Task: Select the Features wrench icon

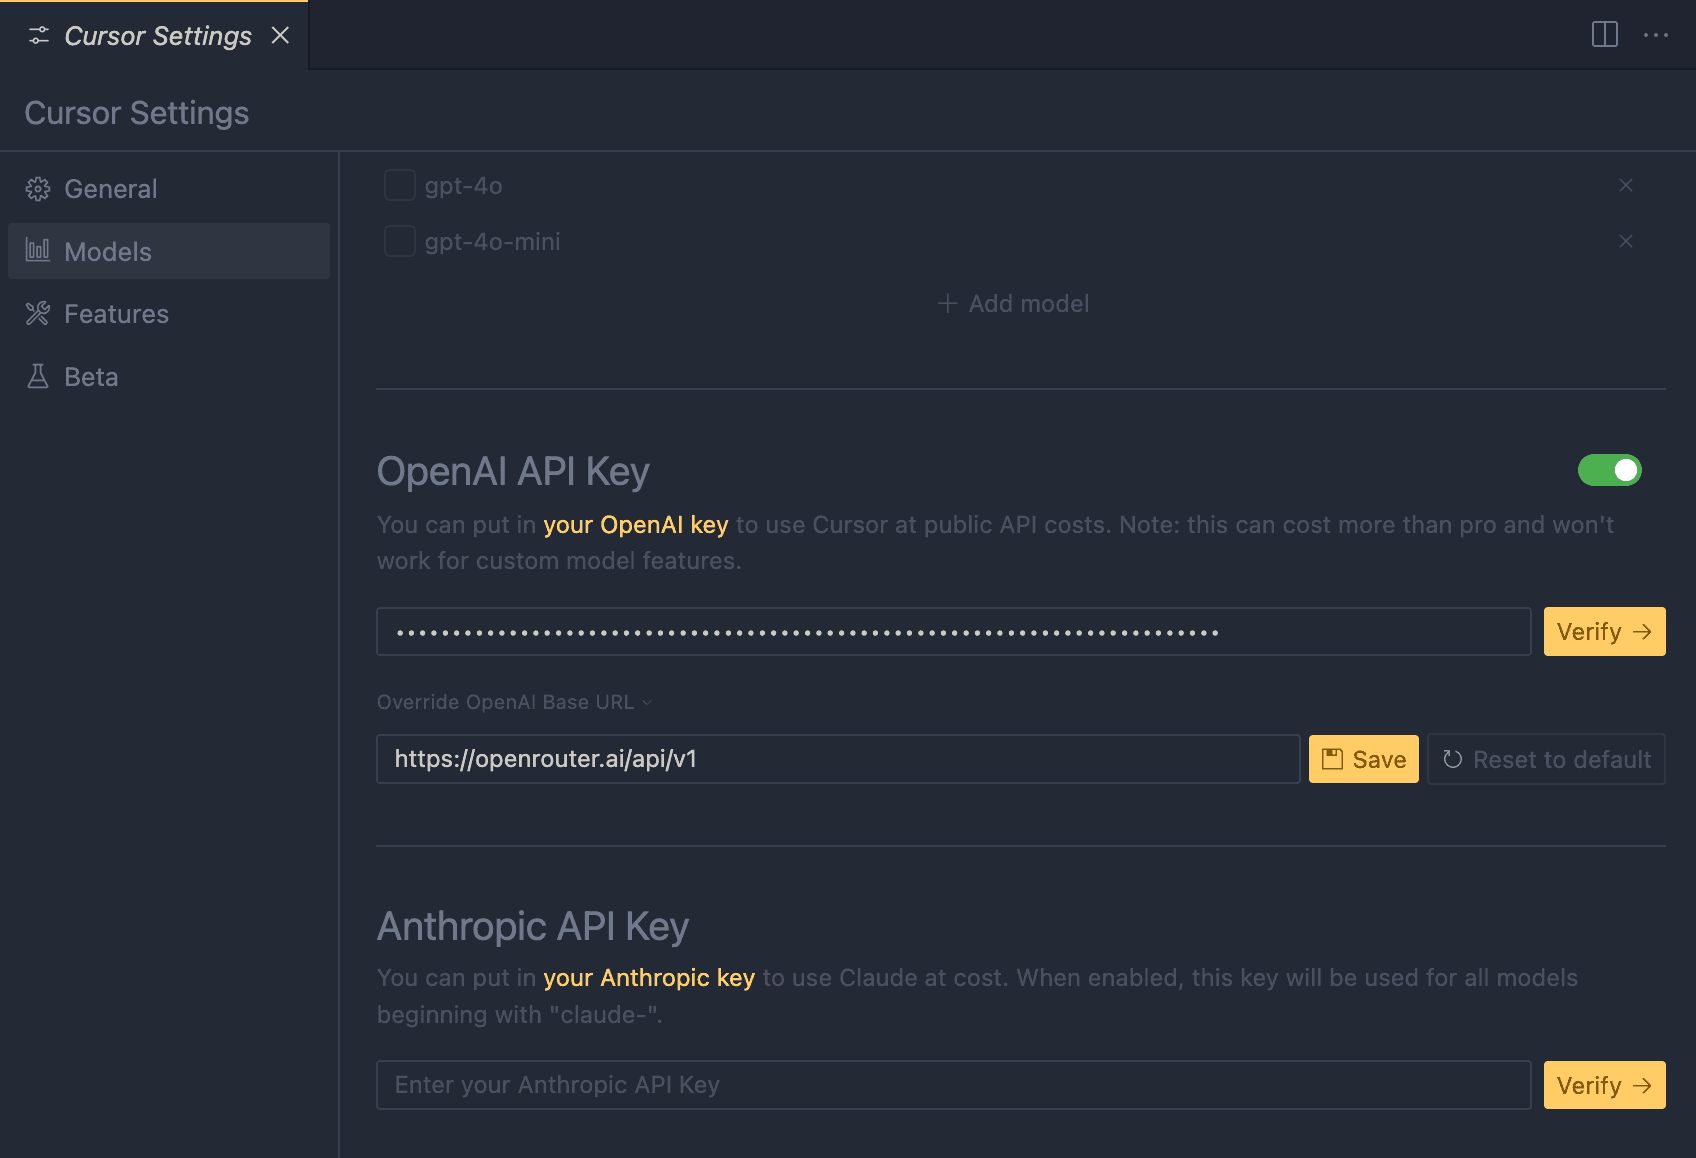Action: 38,313
